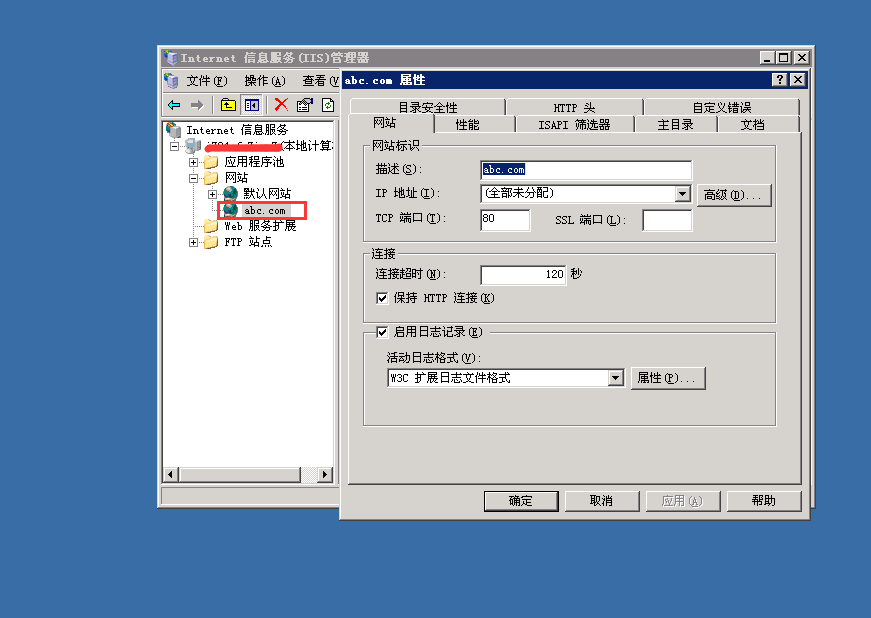The image size is (871, 618).
Task: Click the TCP 端口 input field
Action: pos(505,220)
